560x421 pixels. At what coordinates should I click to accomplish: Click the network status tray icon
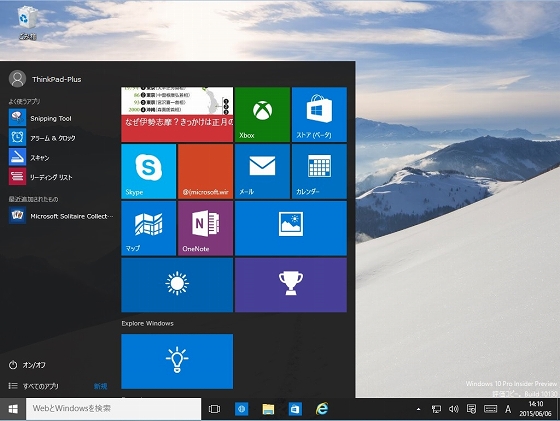pos(436,409)
